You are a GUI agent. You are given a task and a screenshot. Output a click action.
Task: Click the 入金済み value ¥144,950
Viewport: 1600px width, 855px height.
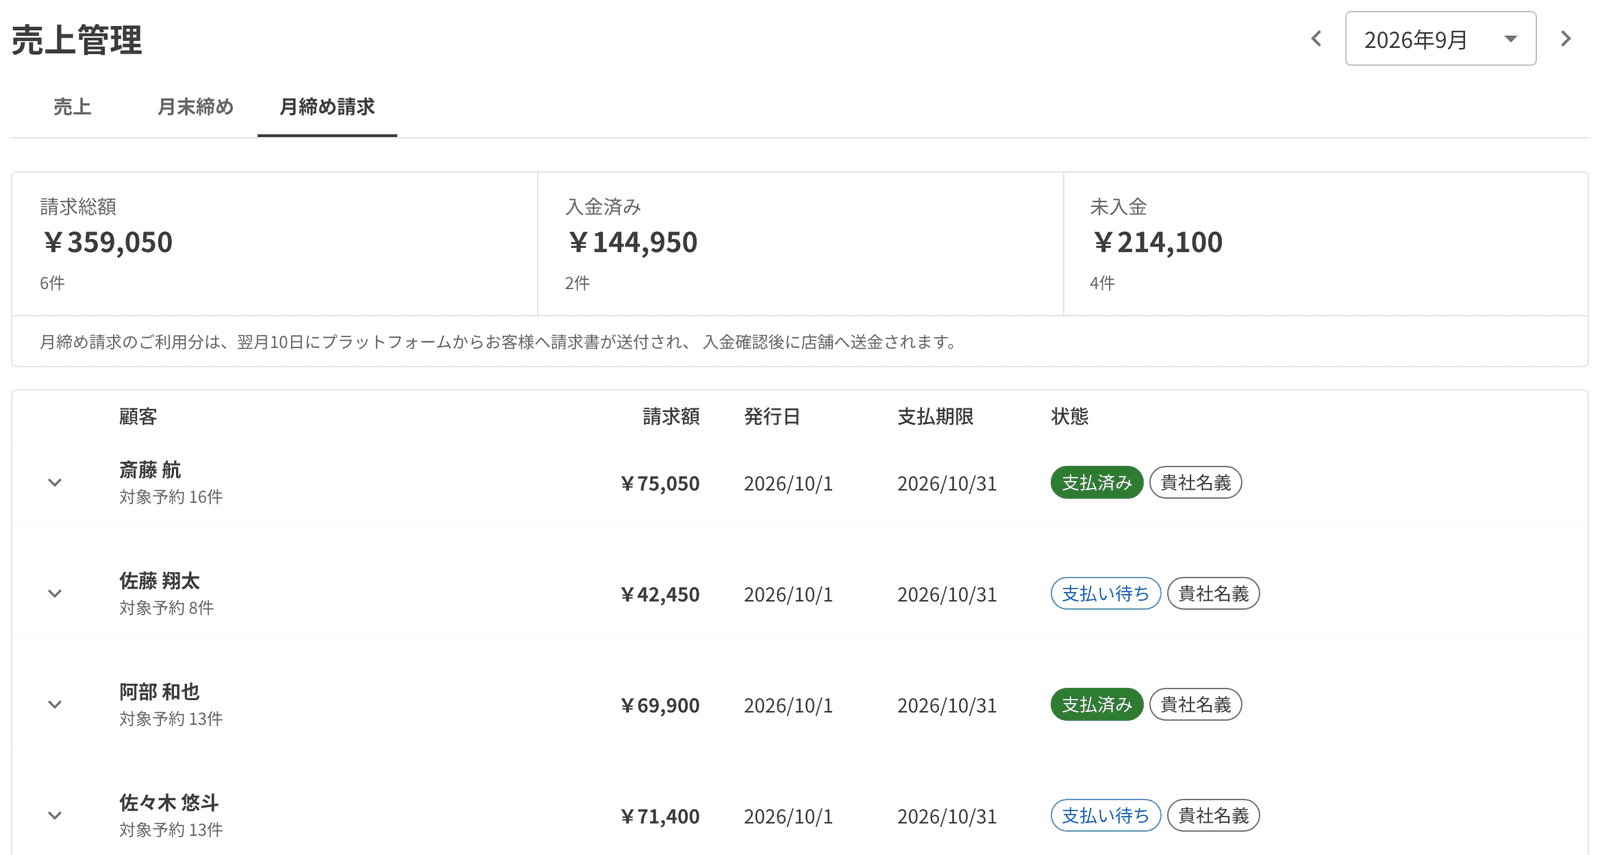point(632,242)
